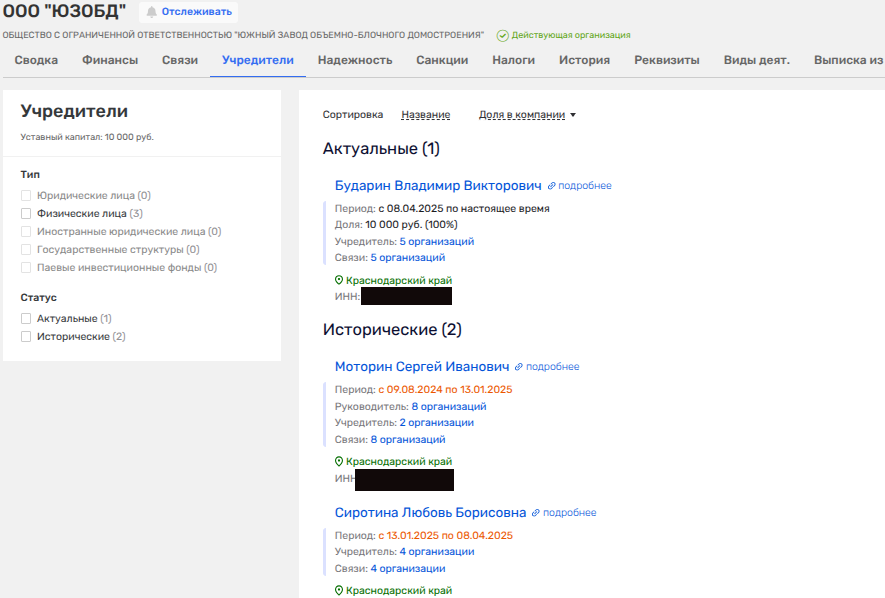The height and width of the screenshot is (598, 885).
Task: Open Бударин's 5 организаций founder list
Action: [436, 241]
